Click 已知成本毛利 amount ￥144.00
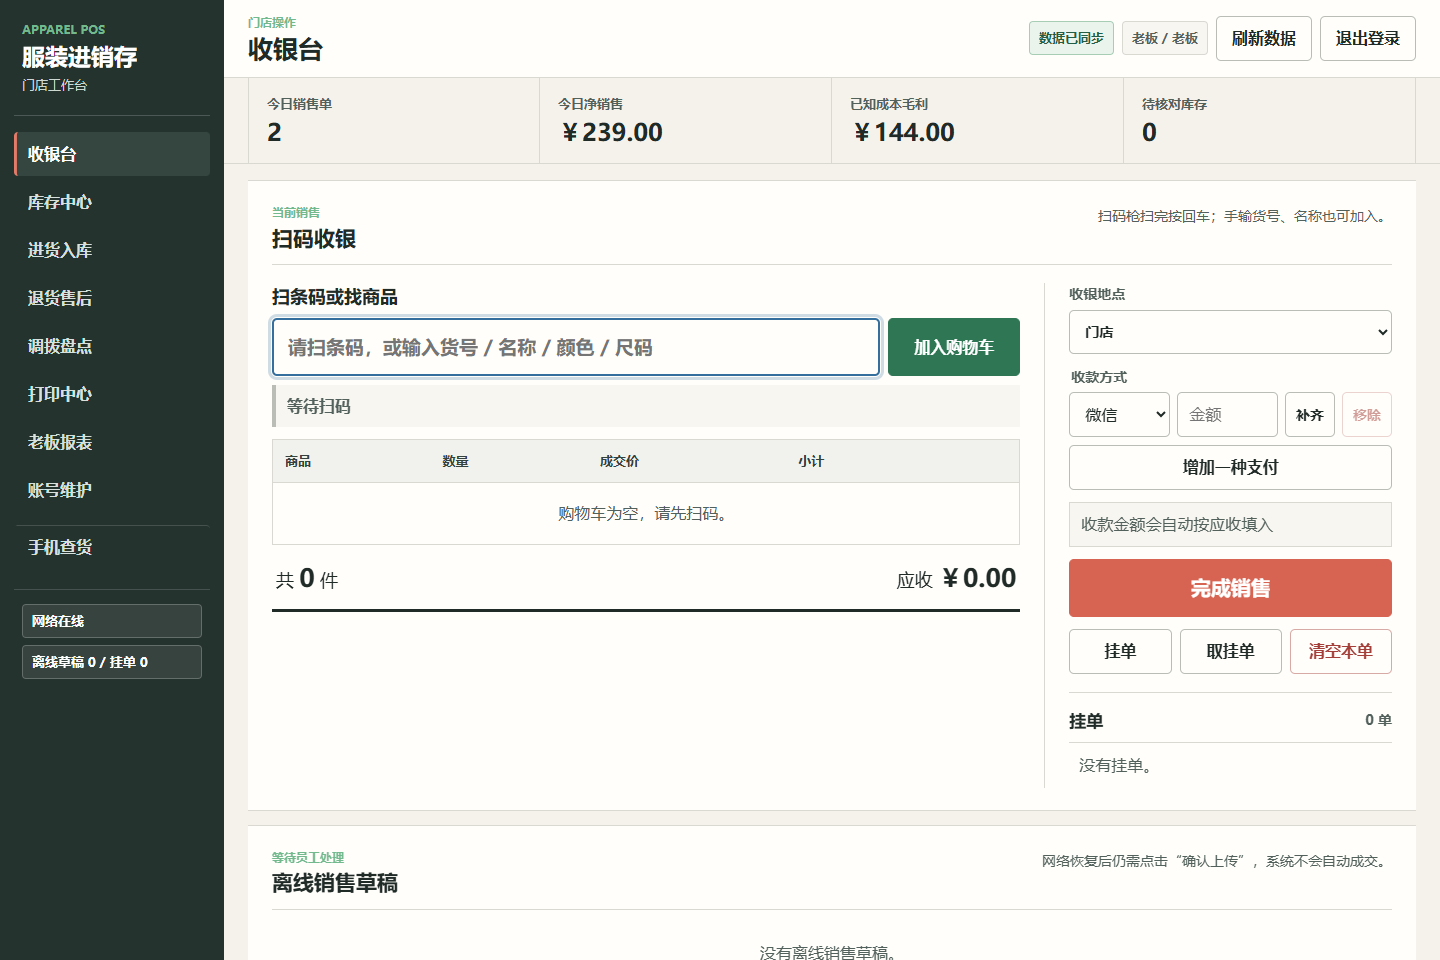Screen dimensions: 1440x960 [x=904, y=132]
